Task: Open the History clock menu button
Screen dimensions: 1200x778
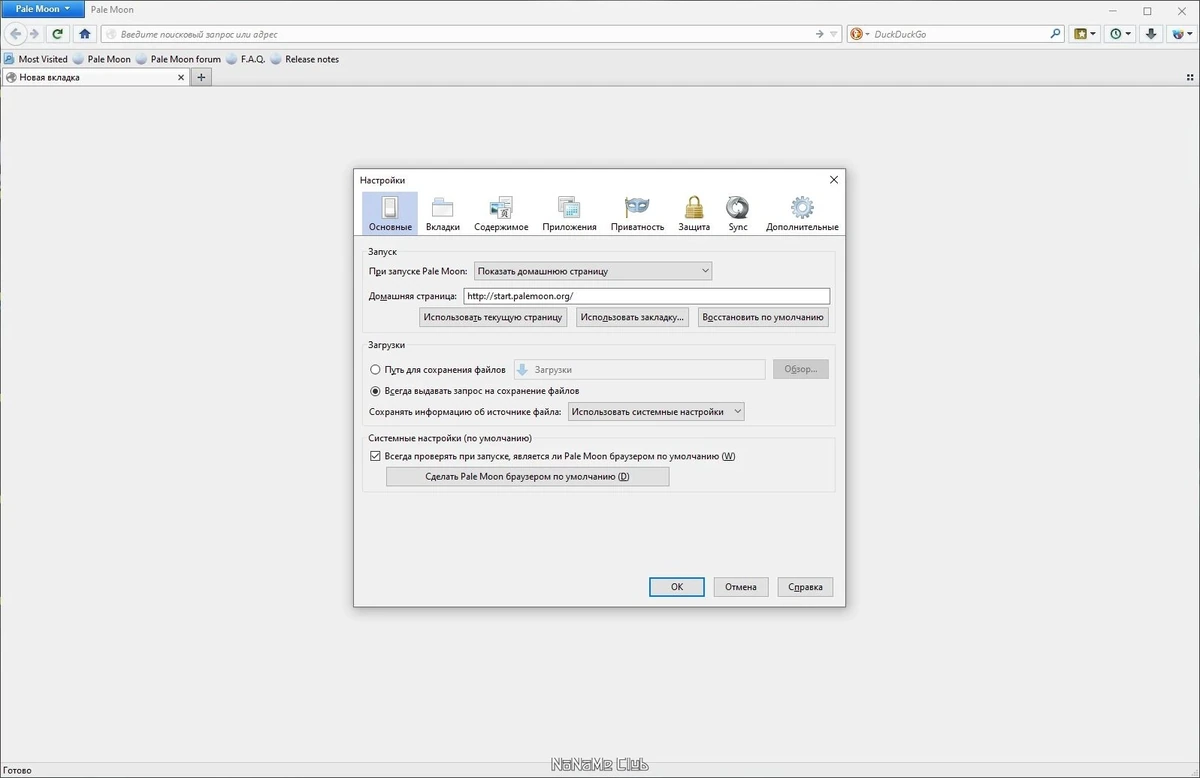Action: (x=1121, y=34)
